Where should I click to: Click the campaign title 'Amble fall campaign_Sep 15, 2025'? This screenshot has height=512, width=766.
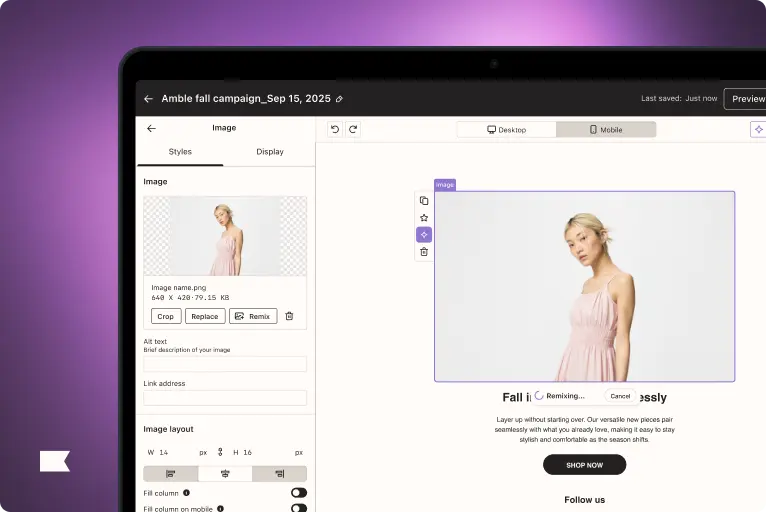click(x=246, y=99)
